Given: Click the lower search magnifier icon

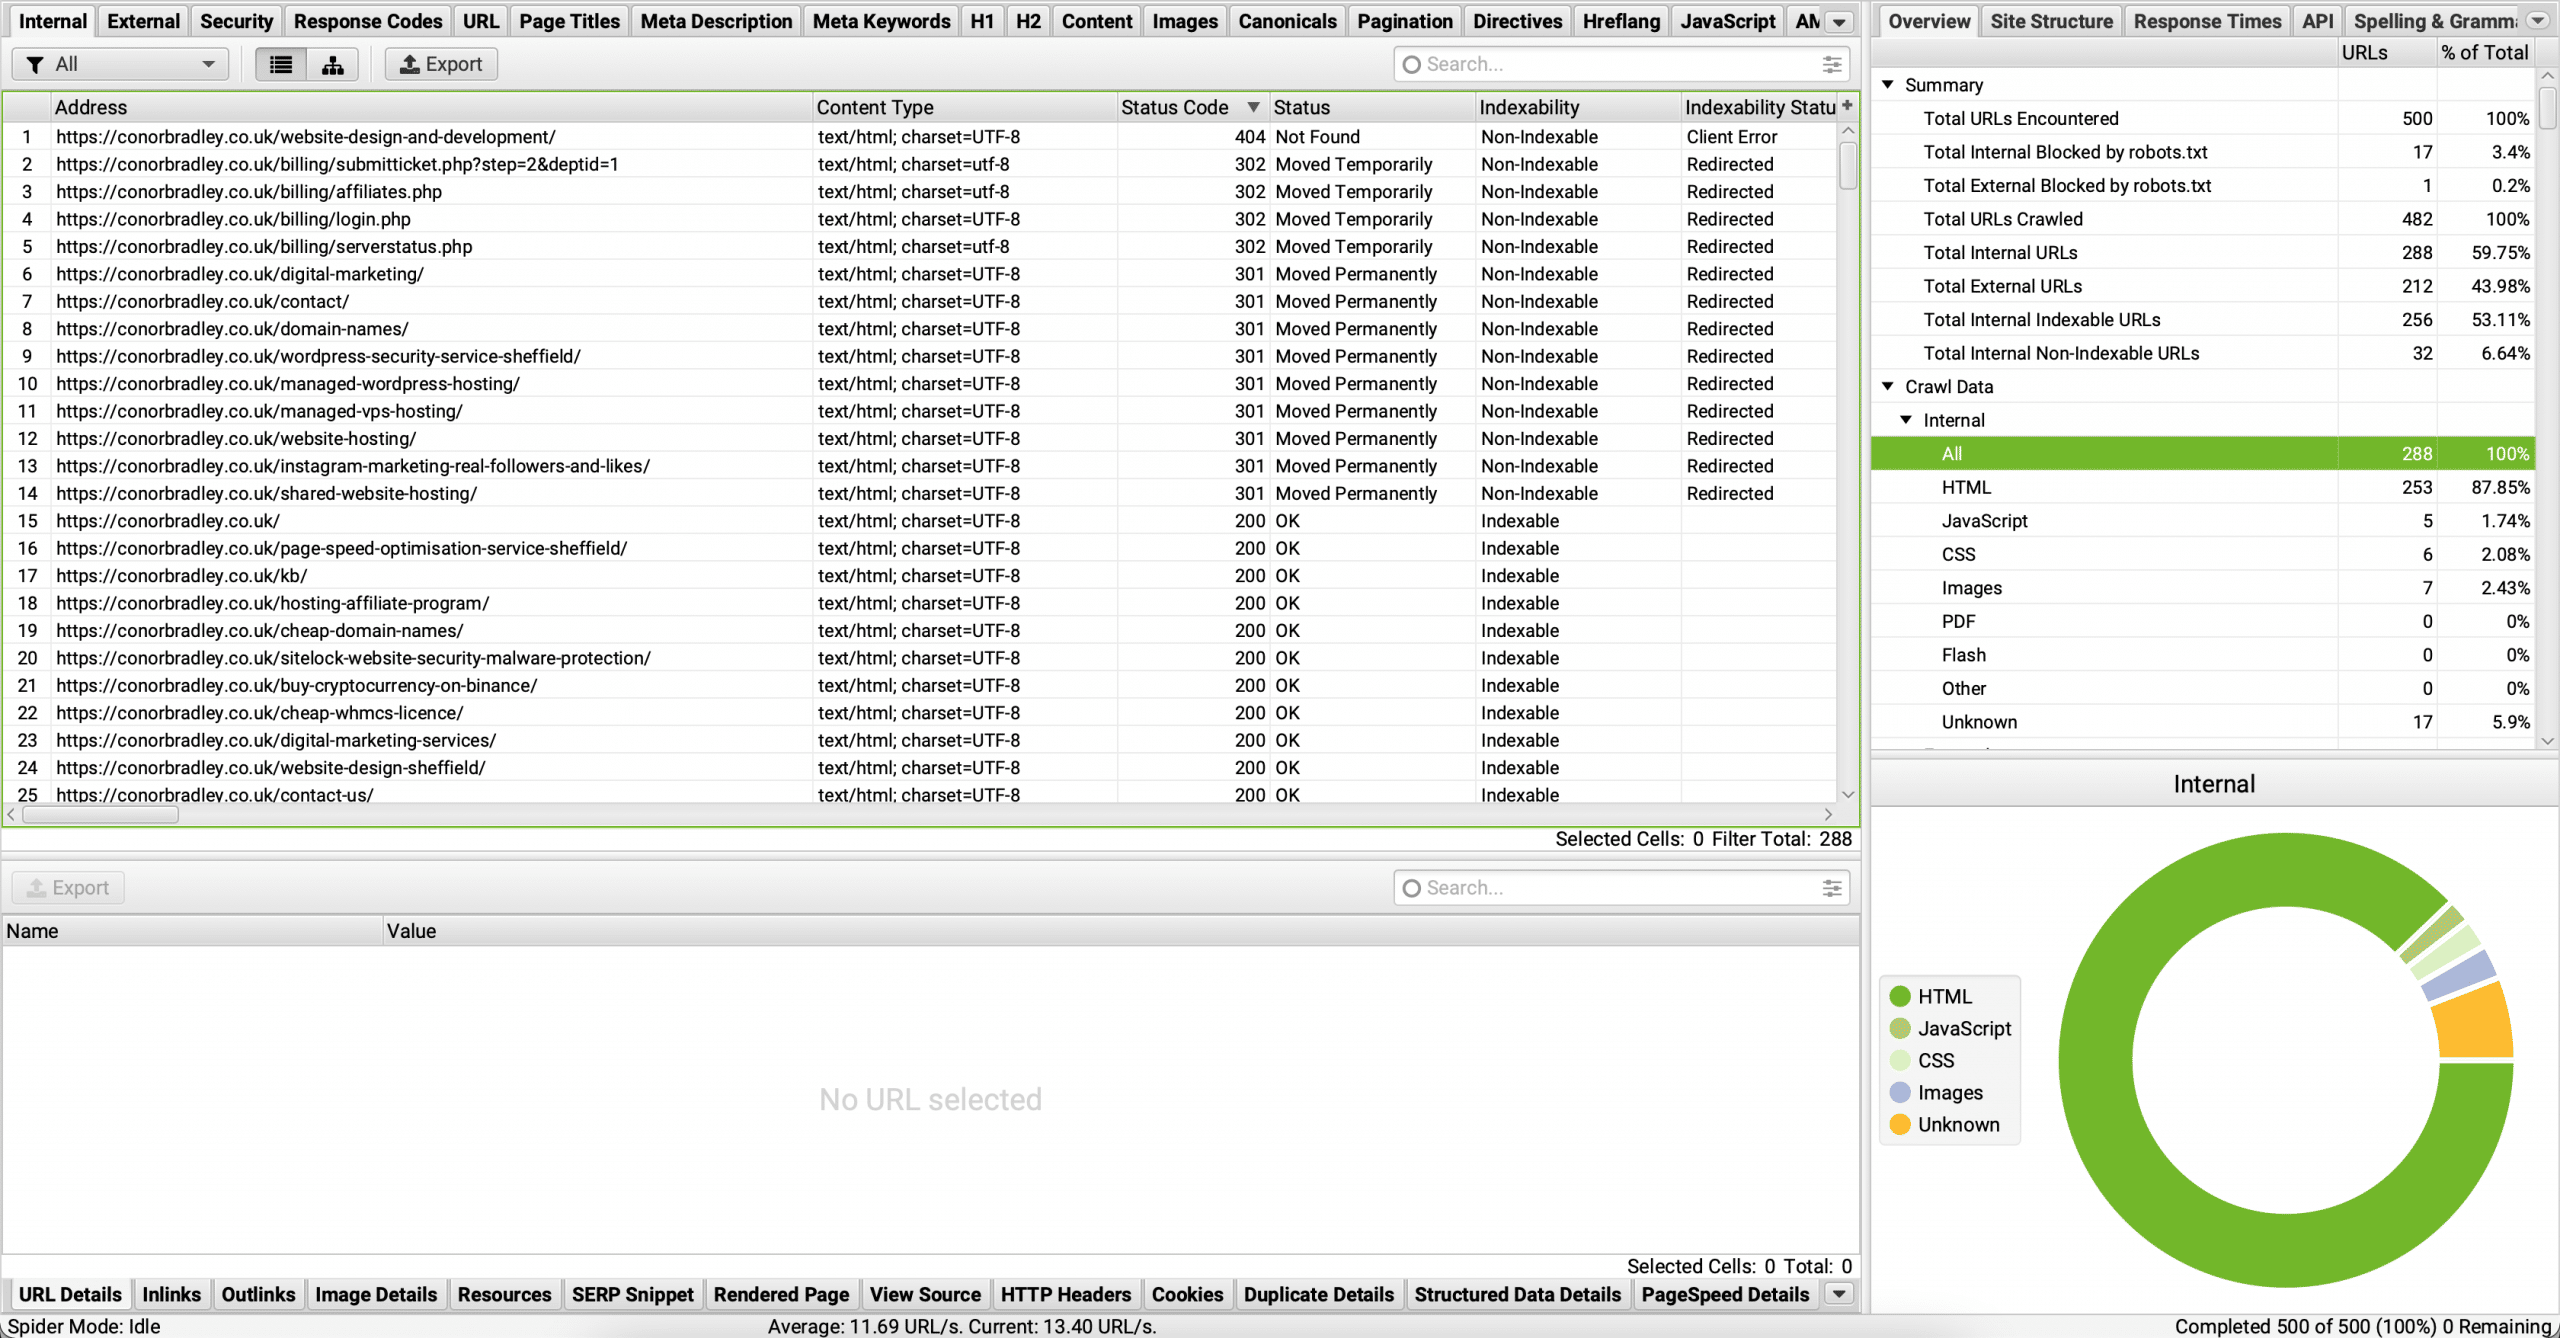Looking at the screenshot, I should 1411,888.
